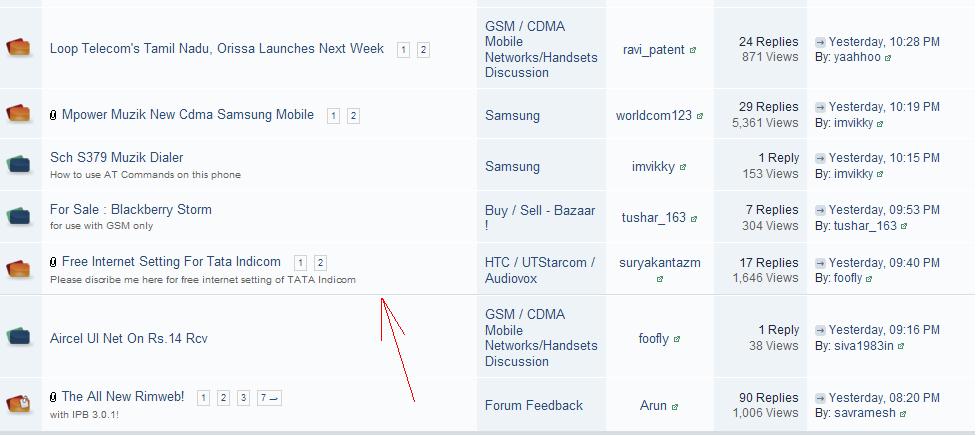Viewport: 977px width, 436px height.
Task: Go to page 7 of The All New Rimweb
Action: (x=269, y=398)
